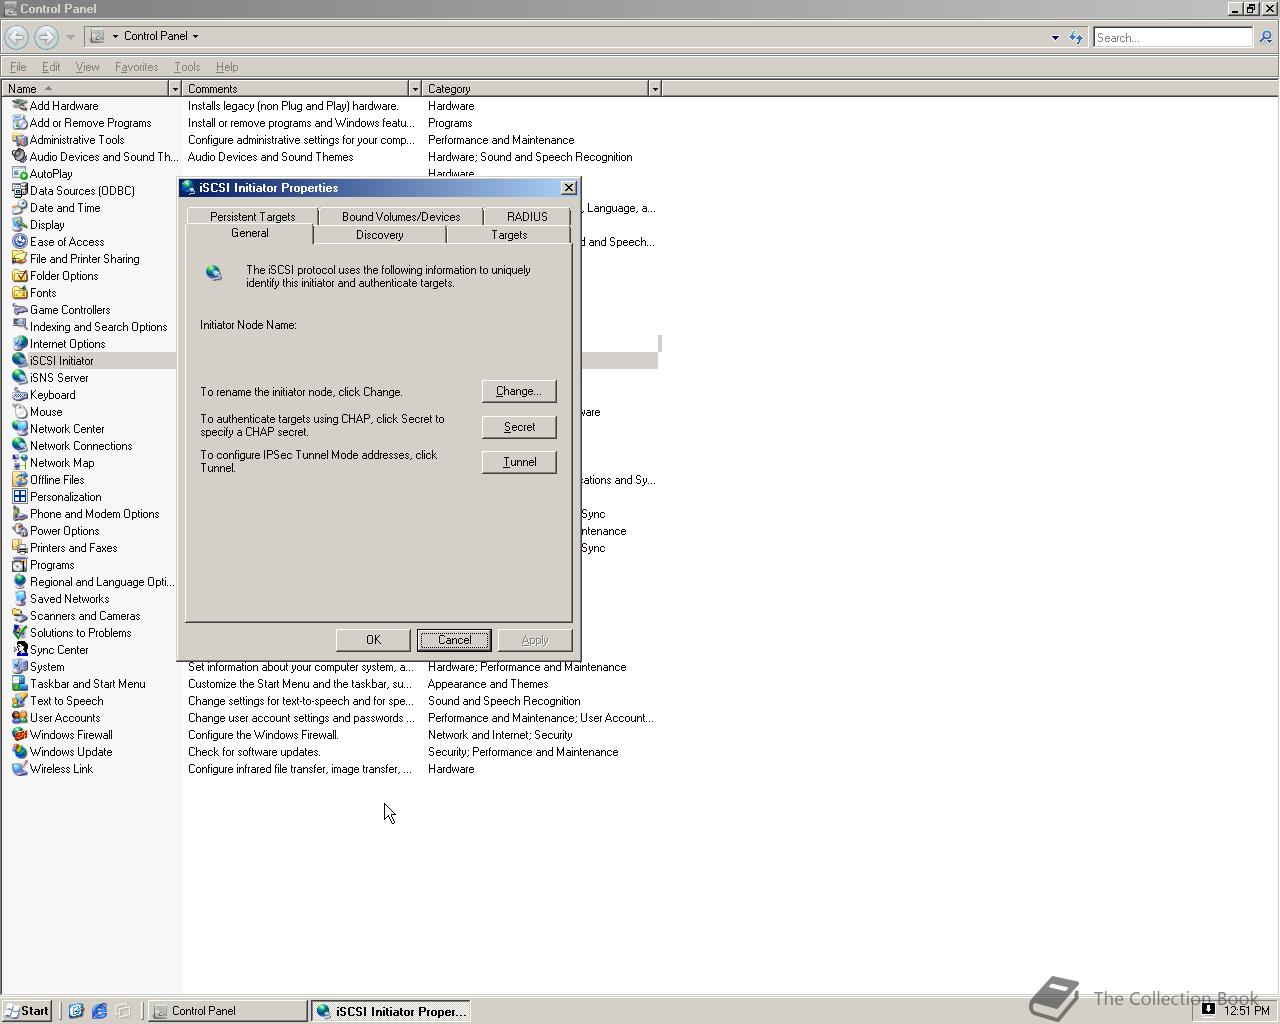Click the Tunnel button for IPSec

coord(519,462)
